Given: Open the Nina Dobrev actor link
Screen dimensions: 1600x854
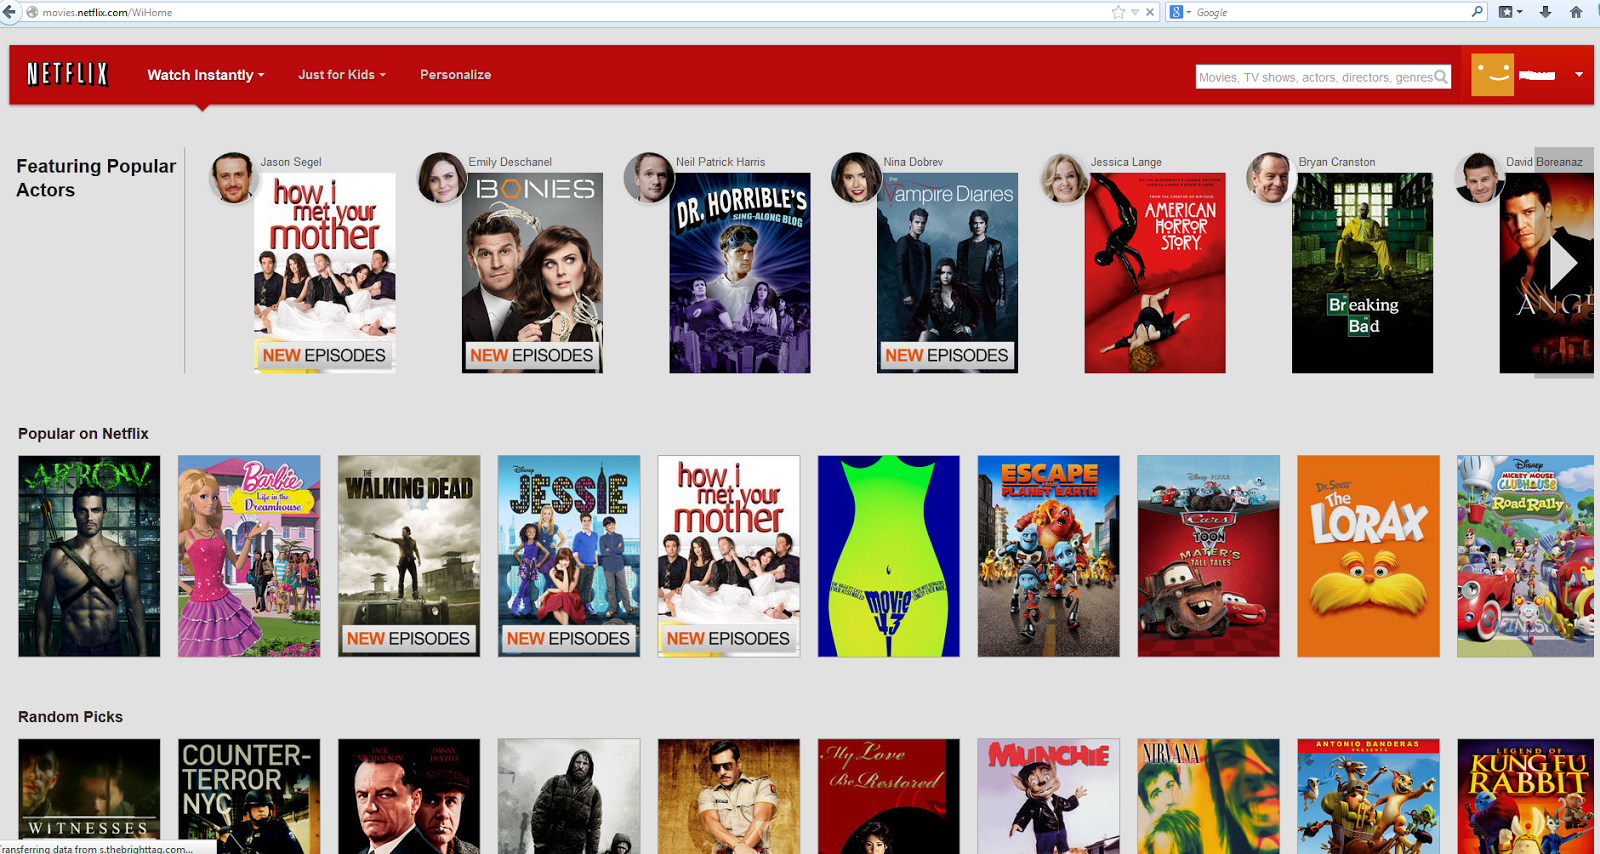Looking at the screenshot, I should click(x=913, y=162).
